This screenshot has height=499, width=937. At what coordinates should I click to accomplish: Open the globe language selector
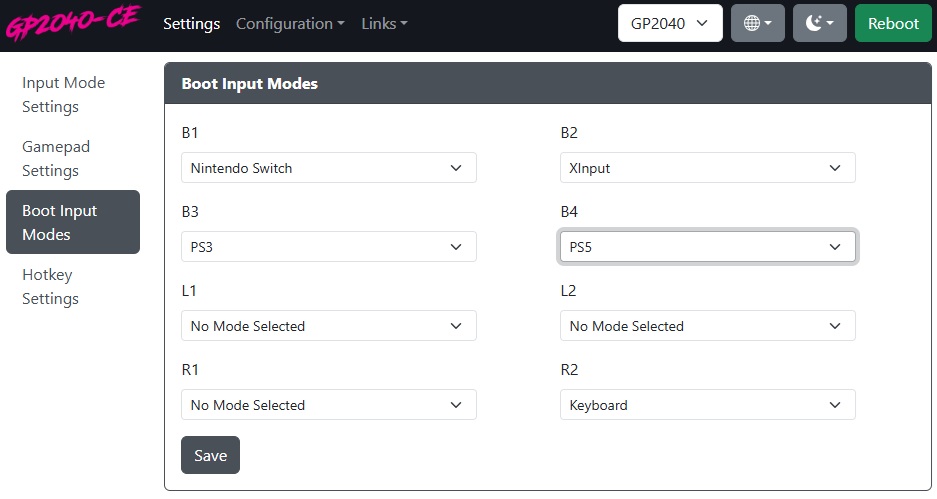click(757, 23)
